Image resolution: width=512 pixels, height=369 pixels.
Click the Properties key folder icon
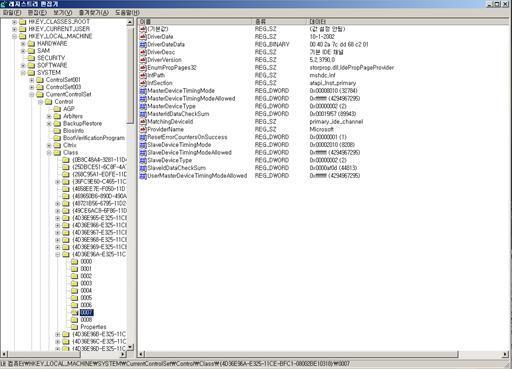click(75, 327)
